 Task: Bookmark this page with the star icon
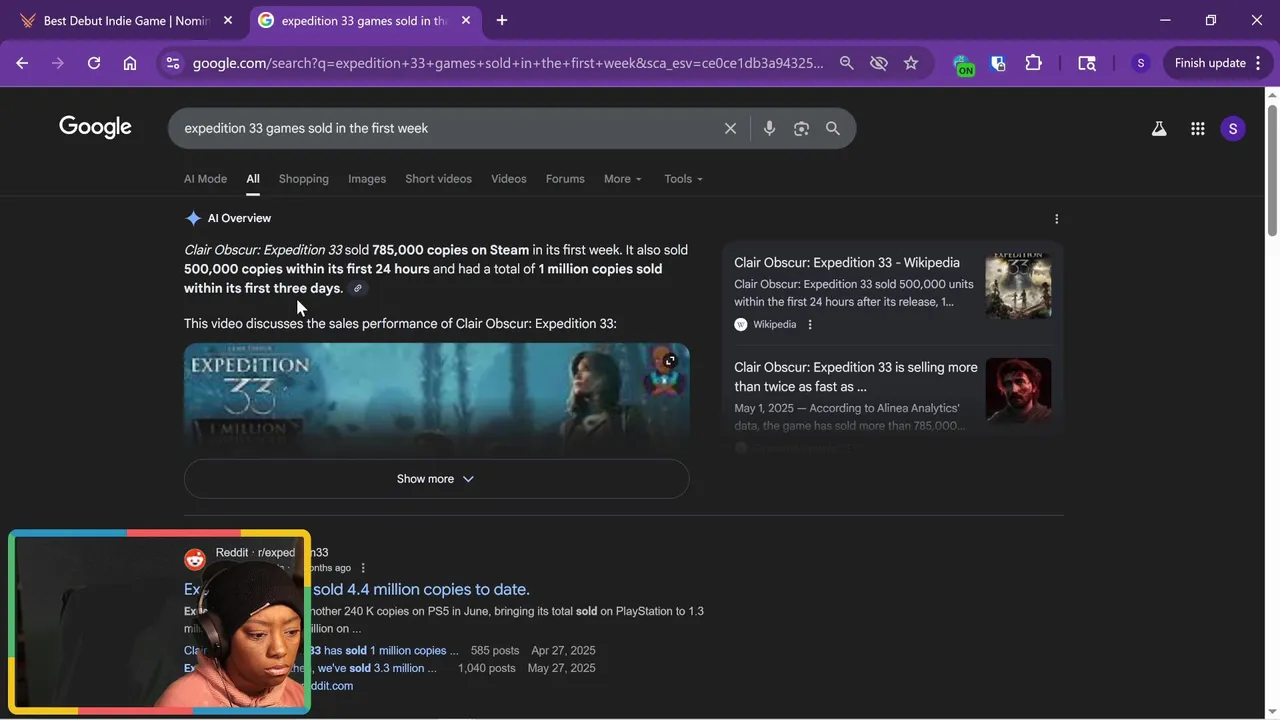tap(911, 63)
